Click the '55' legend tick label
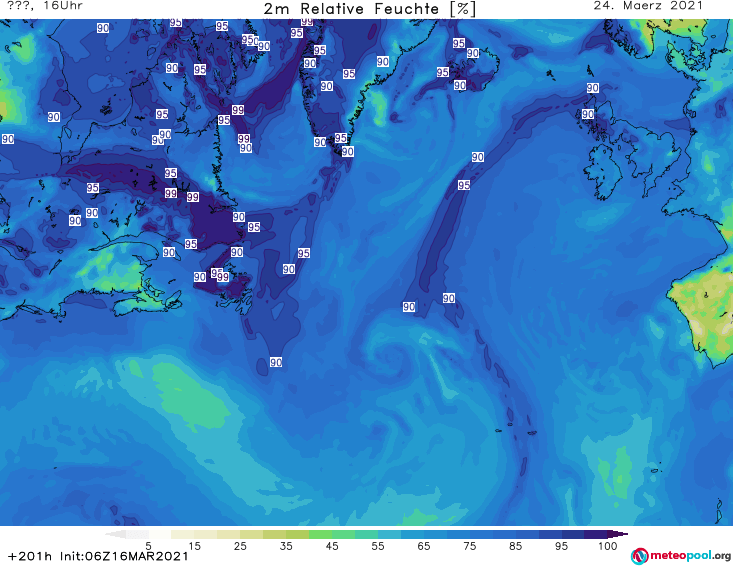Viewport: 733px width, 566px height. tap(378, 546)
